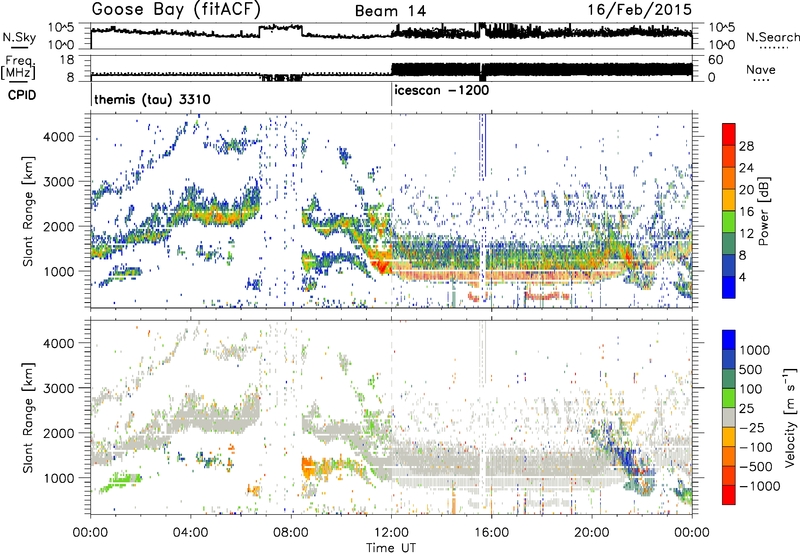Image resolution: width=800 pixels, height=554 pixels.
Task: Click the blue bottom of power colorbar
Action: tap(729, 289)
